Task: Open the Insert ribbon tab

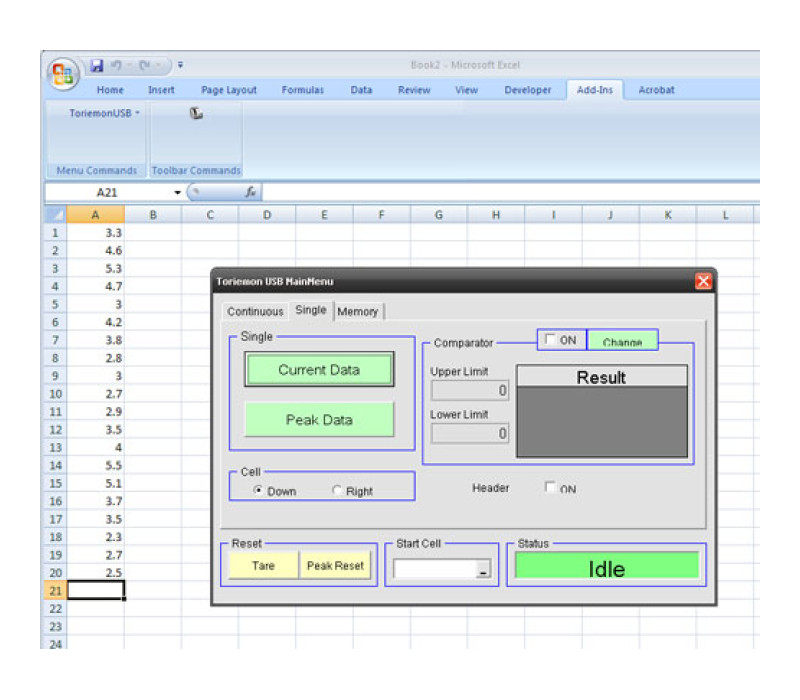Action: pos(161,90)
